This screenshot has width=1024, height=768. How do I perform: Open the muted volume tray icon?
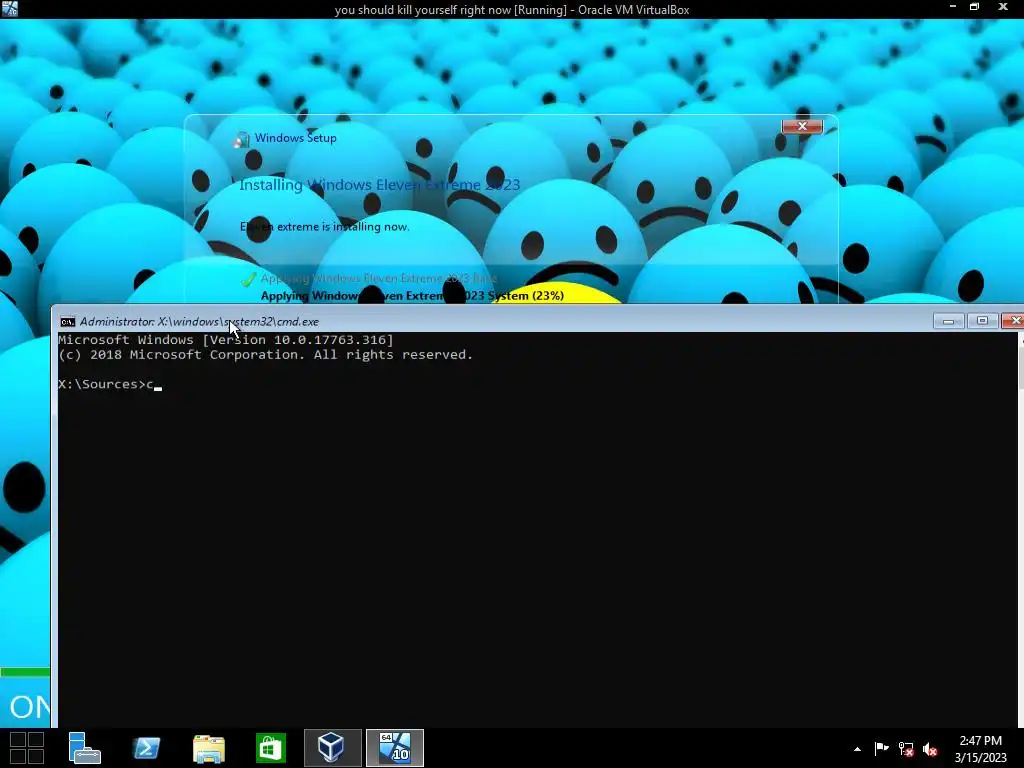click(930, 749)
